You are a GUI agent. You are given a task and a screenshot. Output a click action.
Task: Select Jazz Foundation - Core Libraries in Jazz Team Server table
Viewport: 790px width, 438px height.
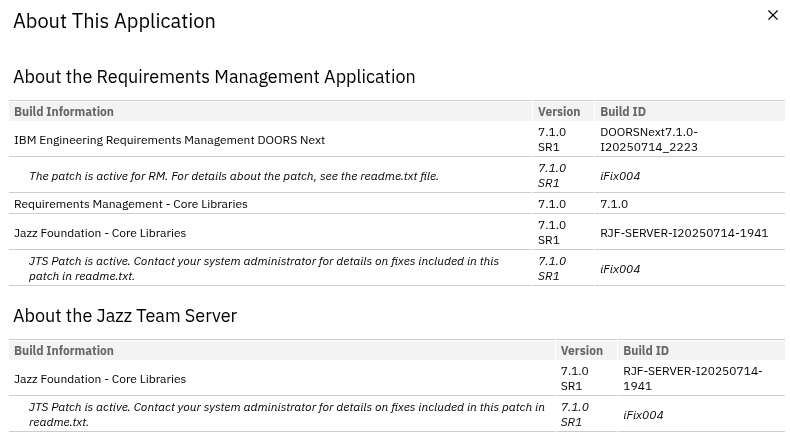(100, 379)
